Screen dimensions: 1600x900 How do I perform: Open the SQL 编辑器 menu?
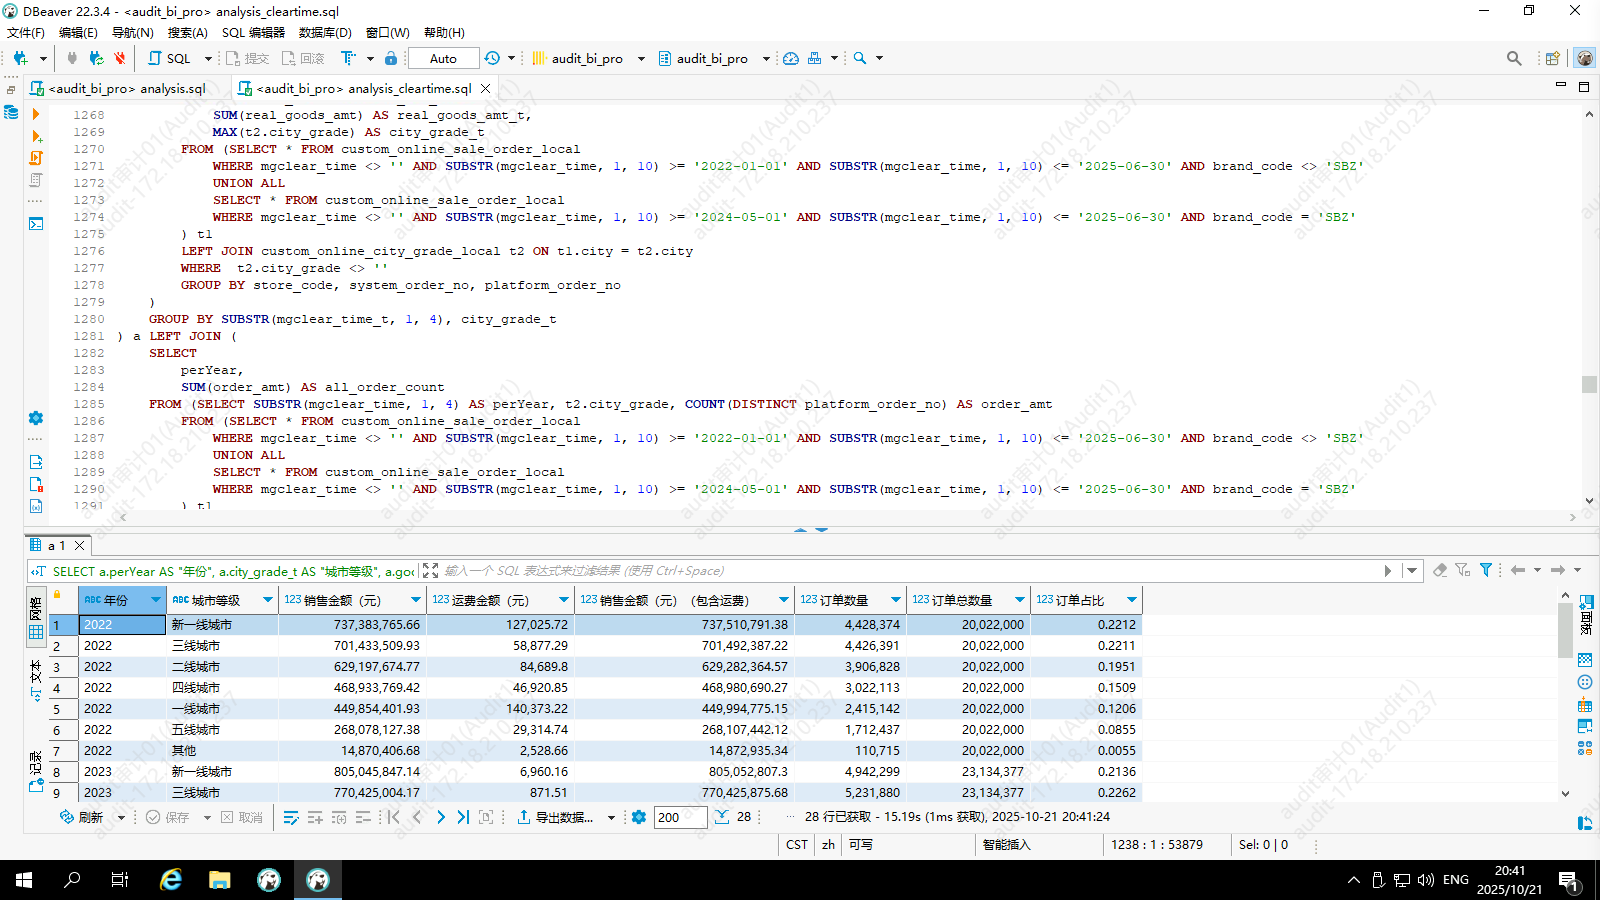[x=253, y=32]
